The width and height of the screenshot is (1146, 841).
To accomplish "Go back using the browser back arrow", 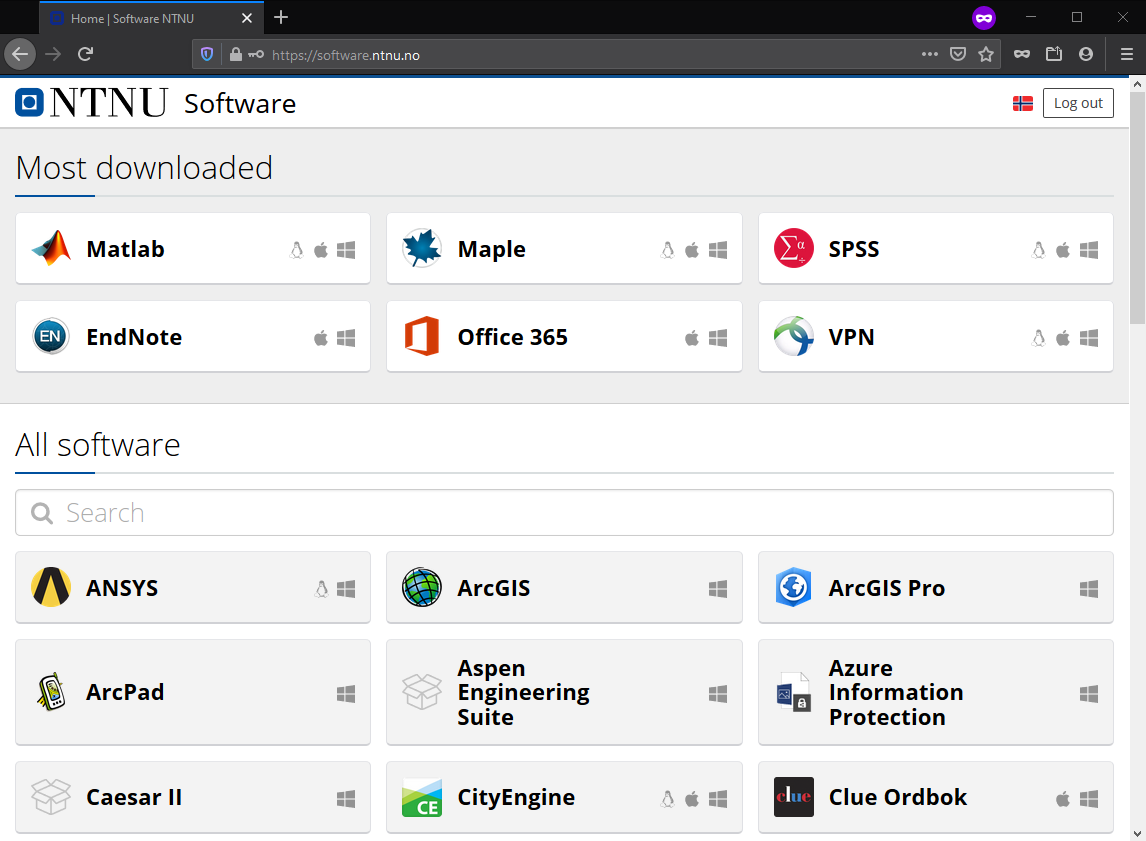I will (20, 54).
